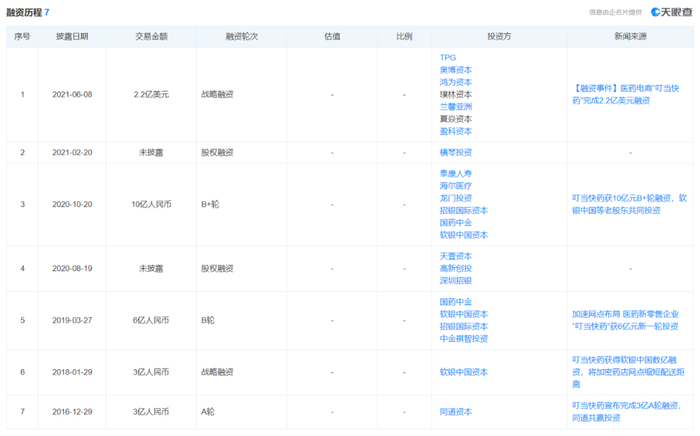This screenshot has width=700, height=436.
Task: Click the 比例 column header
Action: coord(404,37)
